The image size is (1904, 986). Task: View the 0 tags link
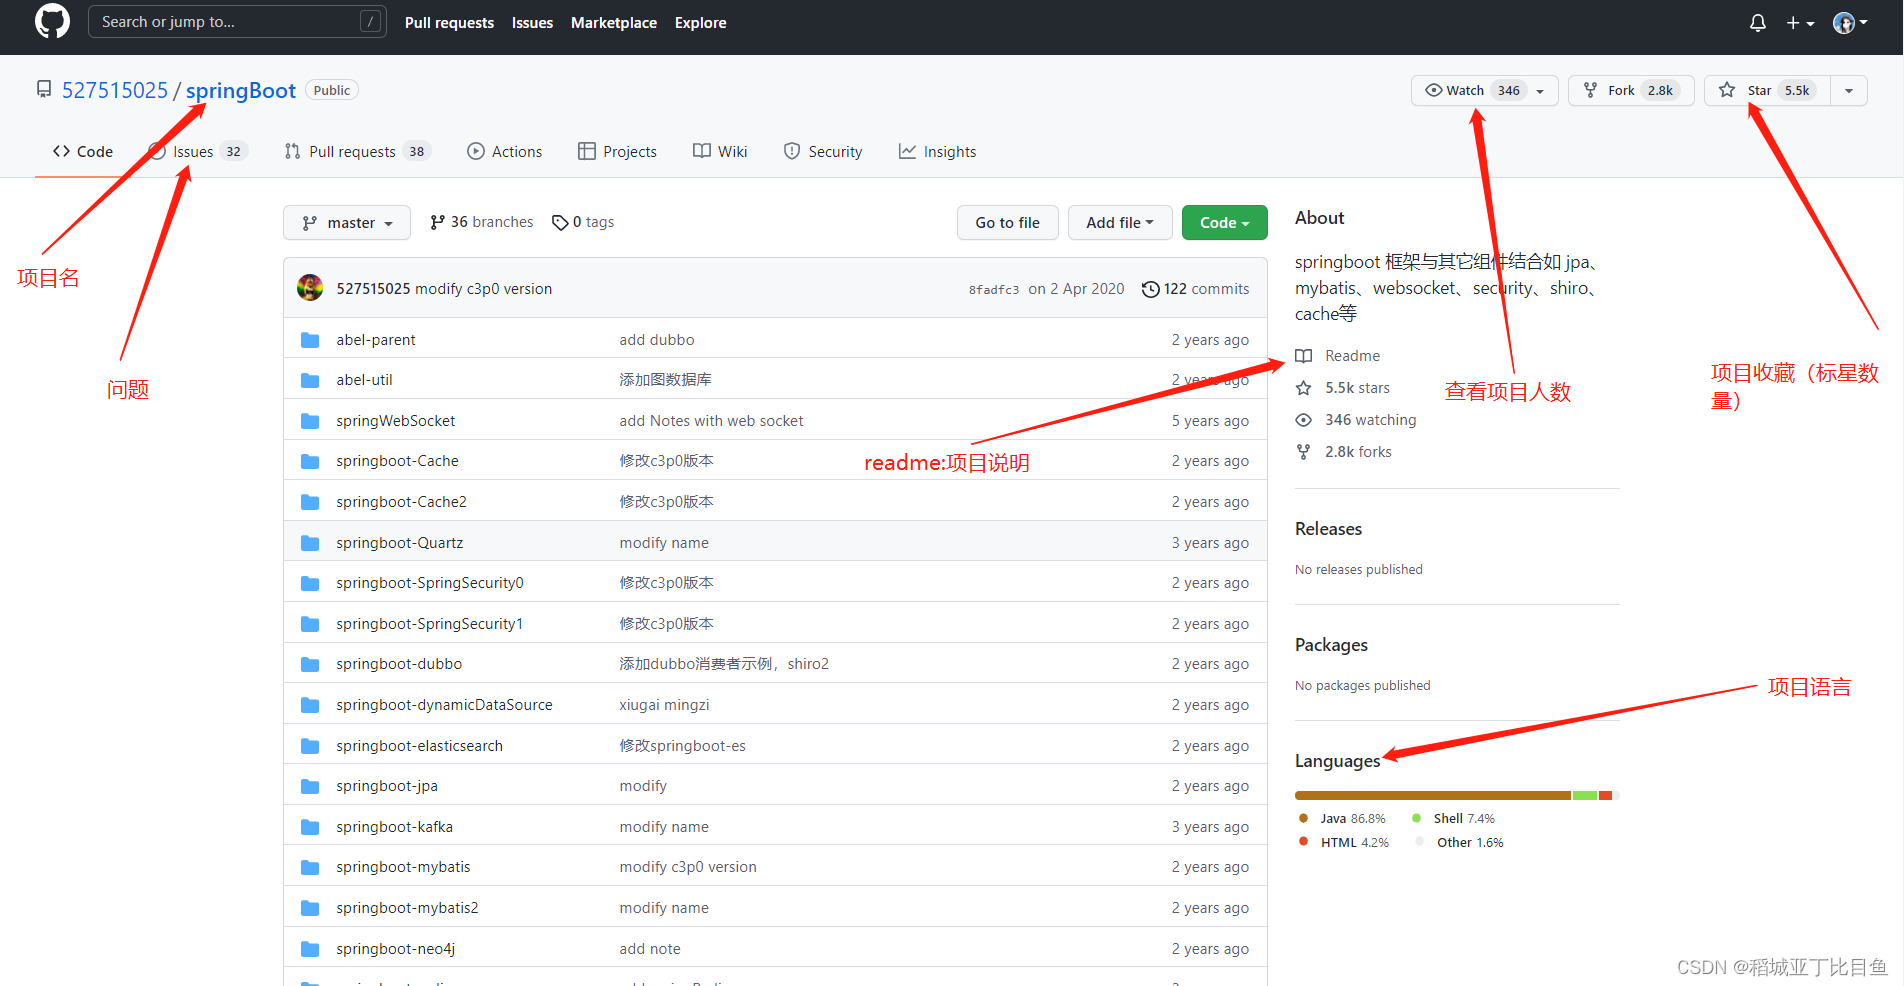click(583, 222)
